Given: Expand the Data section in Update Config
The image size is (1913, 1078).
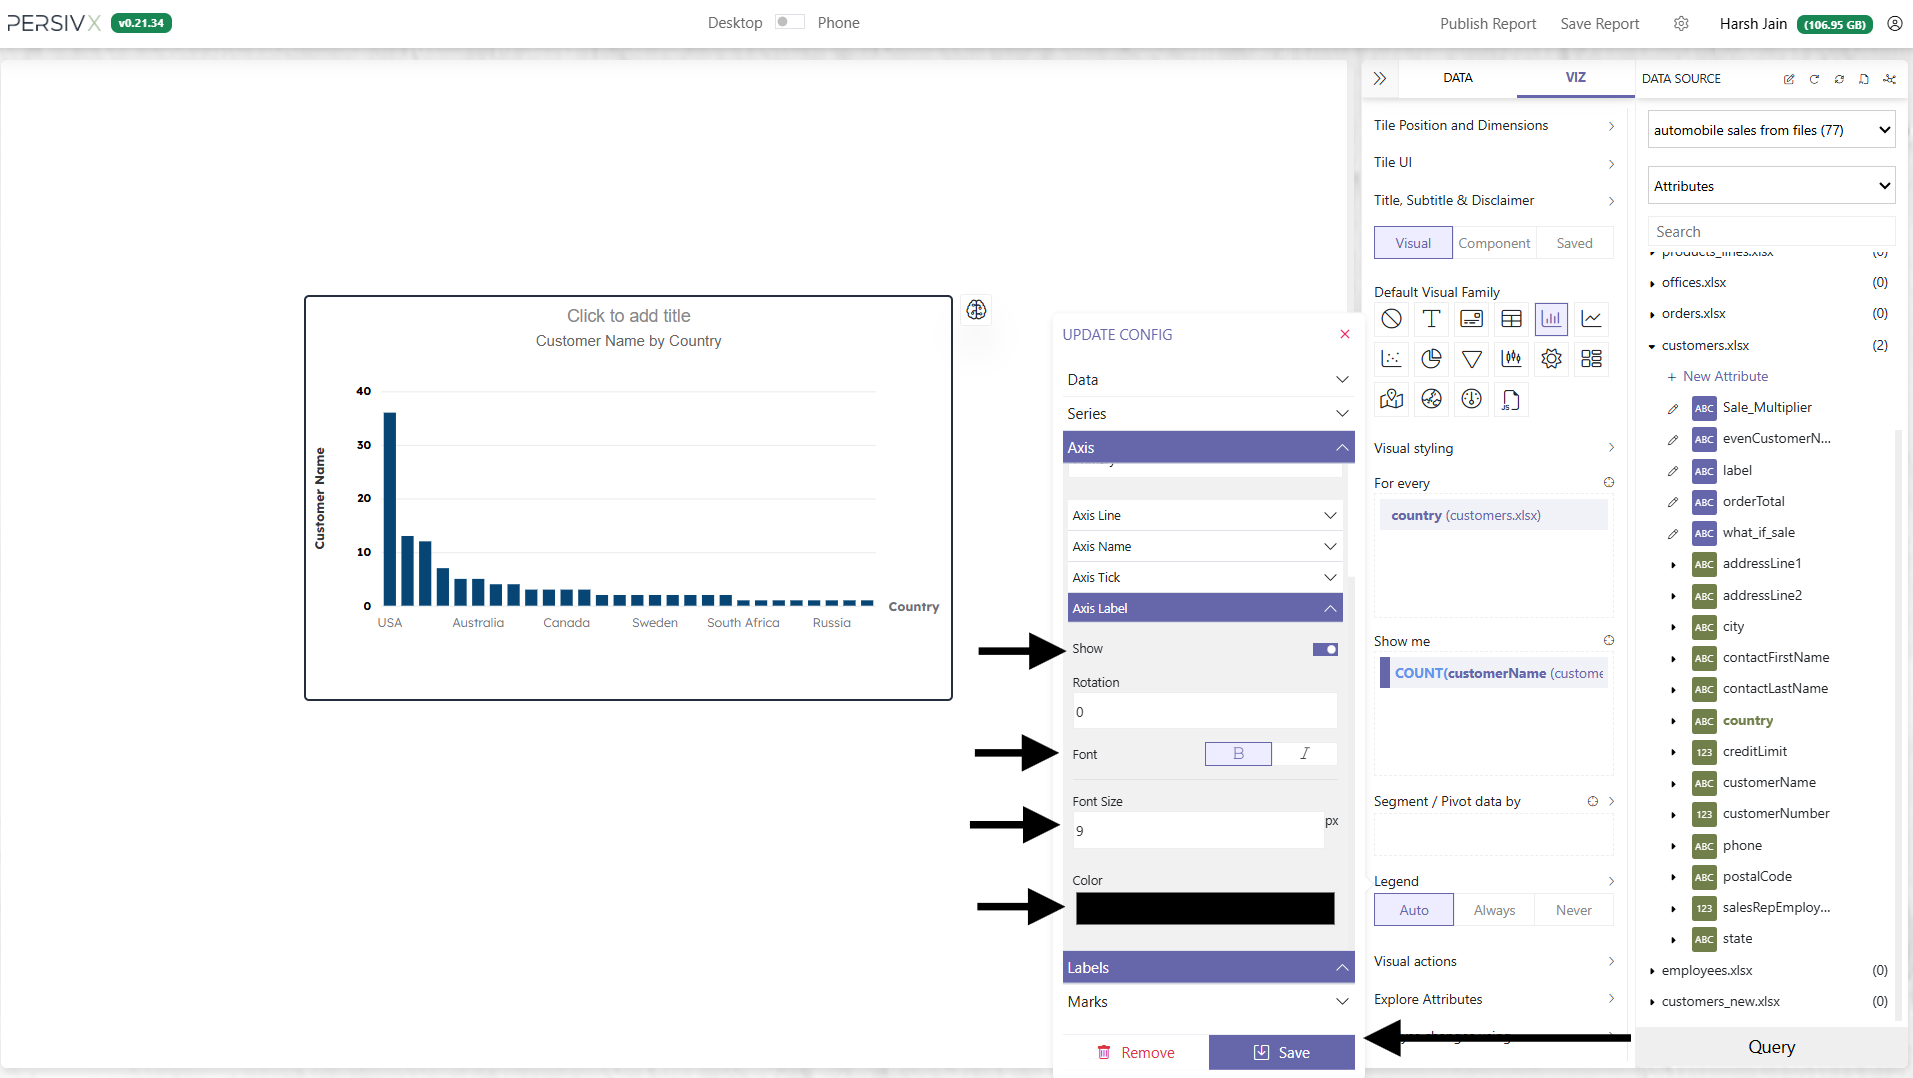Looking at the screenshot, I should [1208, 380].
